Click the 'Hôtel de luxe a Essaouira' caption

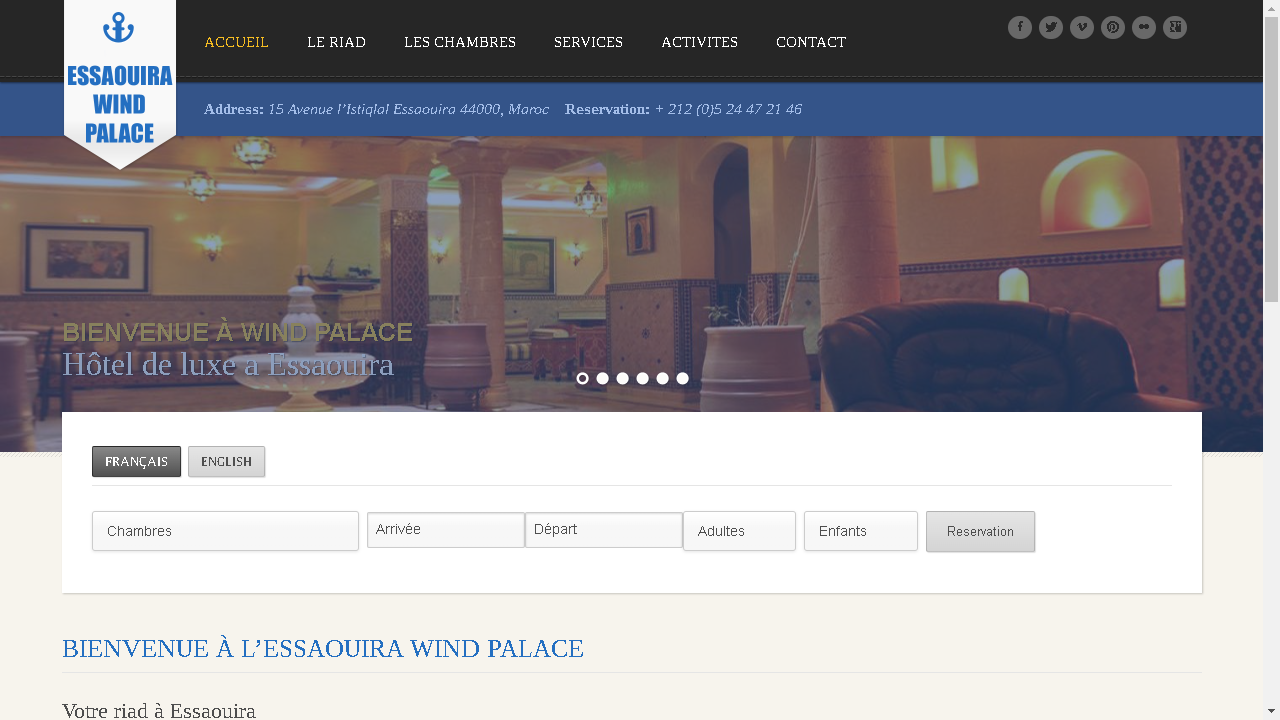pyautogui.click(x=228, y=365)
